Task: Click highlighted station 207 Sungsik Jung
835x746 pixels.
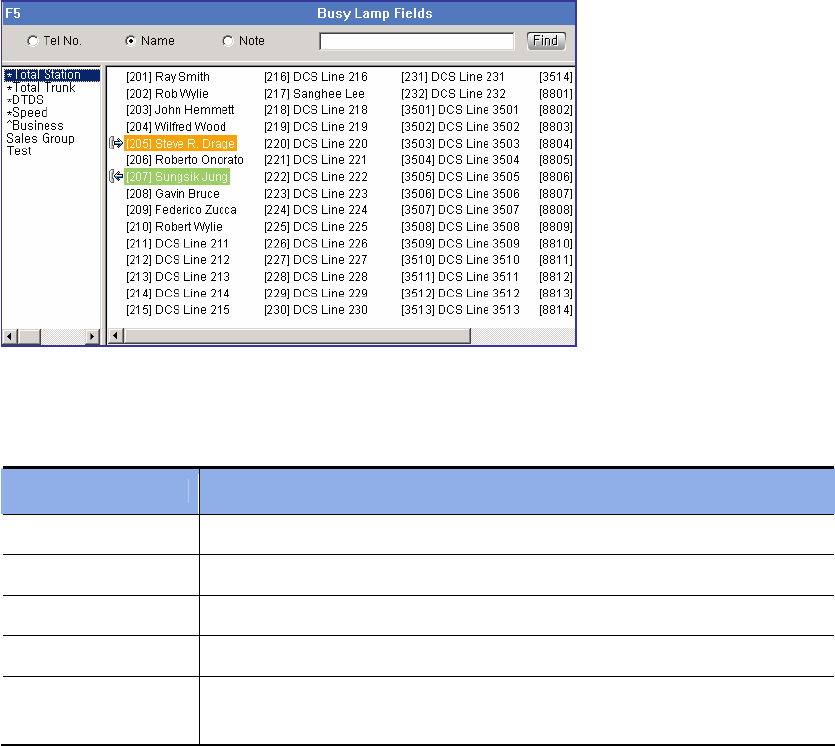Action: [177, 178]
